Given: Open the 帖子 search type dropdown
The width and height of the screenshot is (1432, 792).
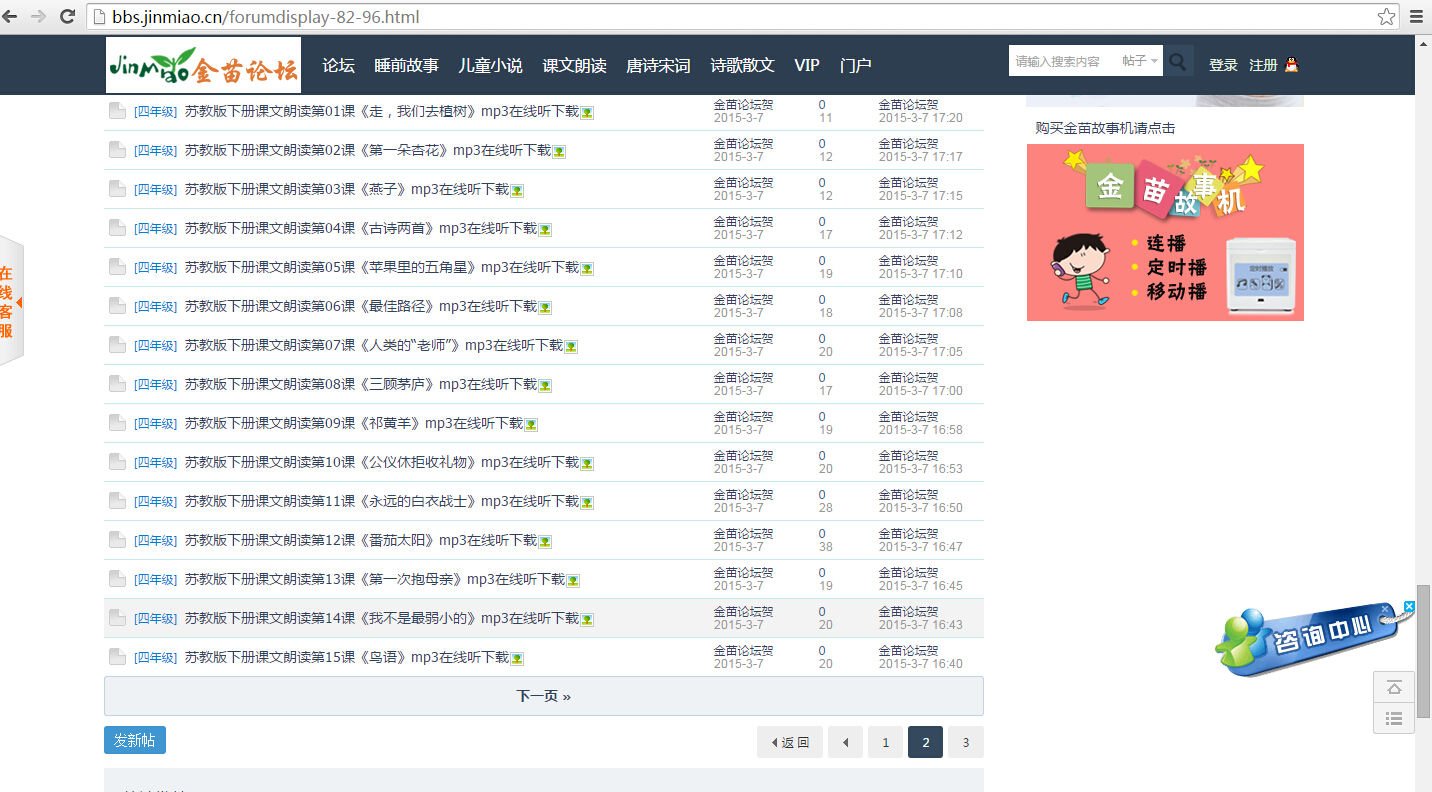Looking at the screenshot, I should click(x=1140, y=62).
